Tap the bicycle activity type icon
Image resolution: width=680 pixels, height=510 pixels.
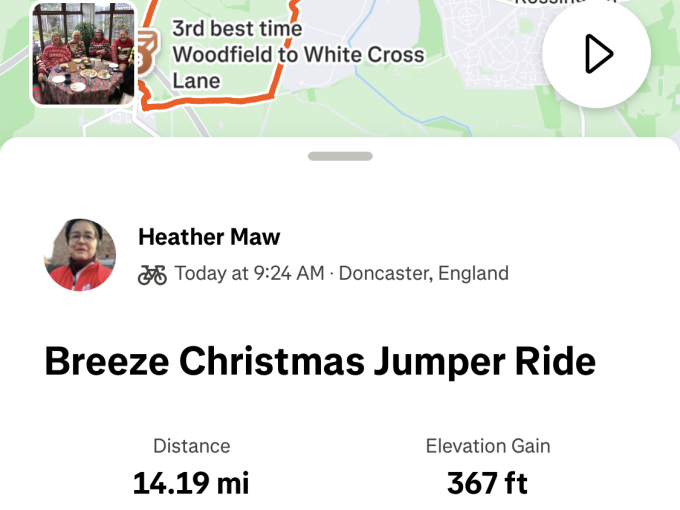(x=152, y=274)
